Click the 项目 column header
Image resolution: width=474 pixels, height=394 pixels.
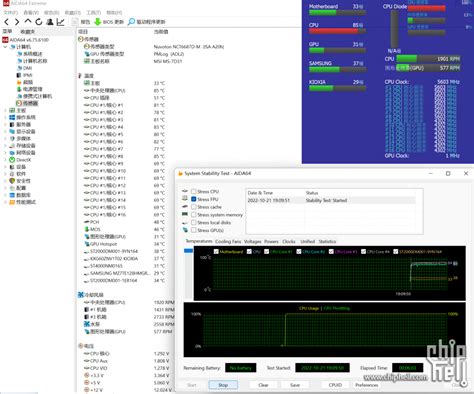tap(83, 32)
